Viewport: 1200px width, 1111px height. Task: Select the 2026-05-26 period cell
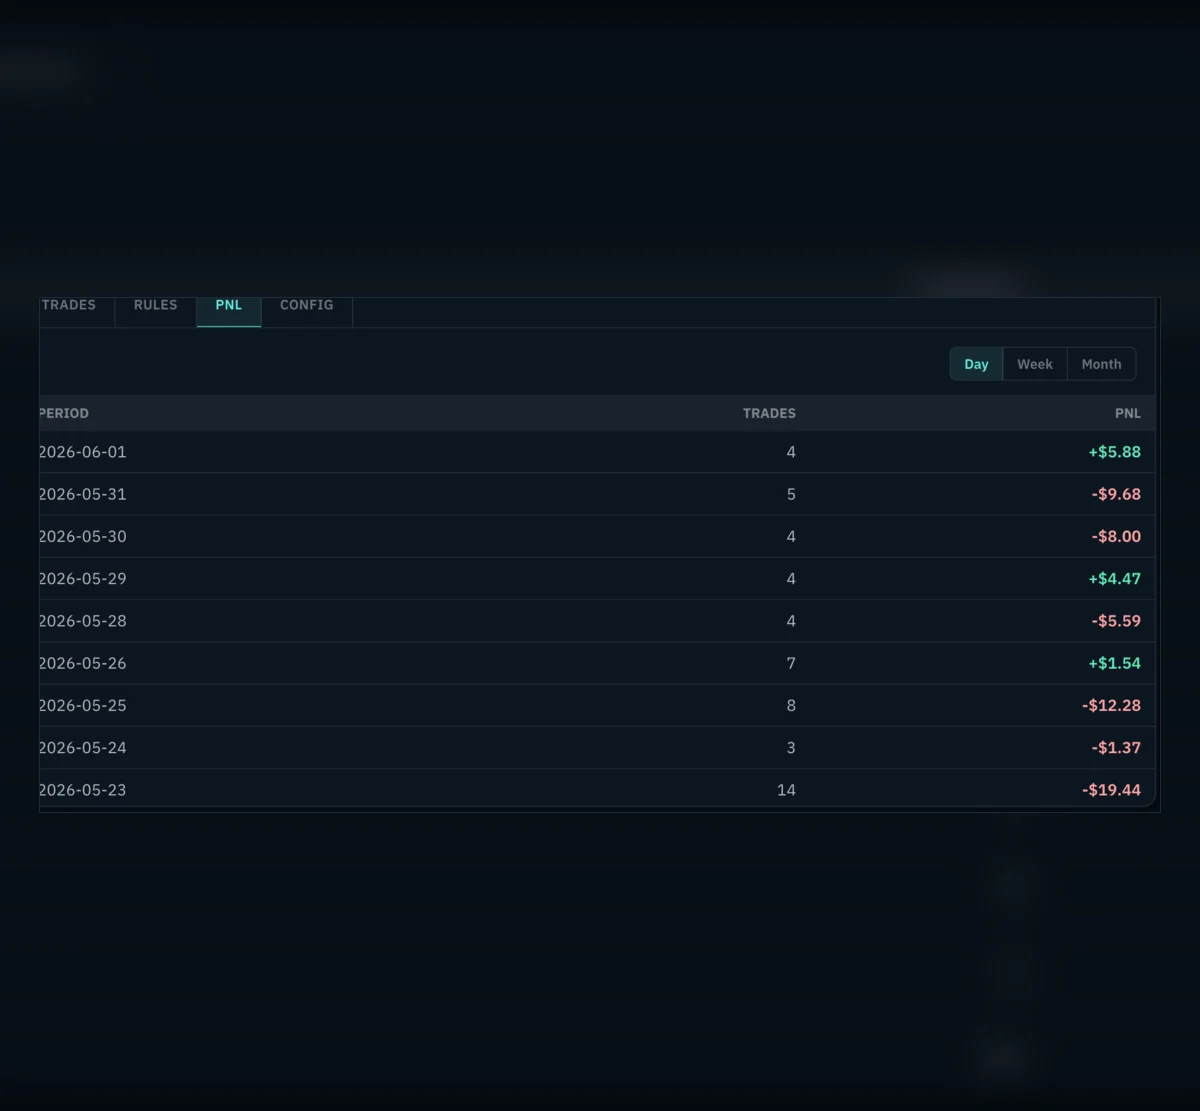[x=83, y=663]
